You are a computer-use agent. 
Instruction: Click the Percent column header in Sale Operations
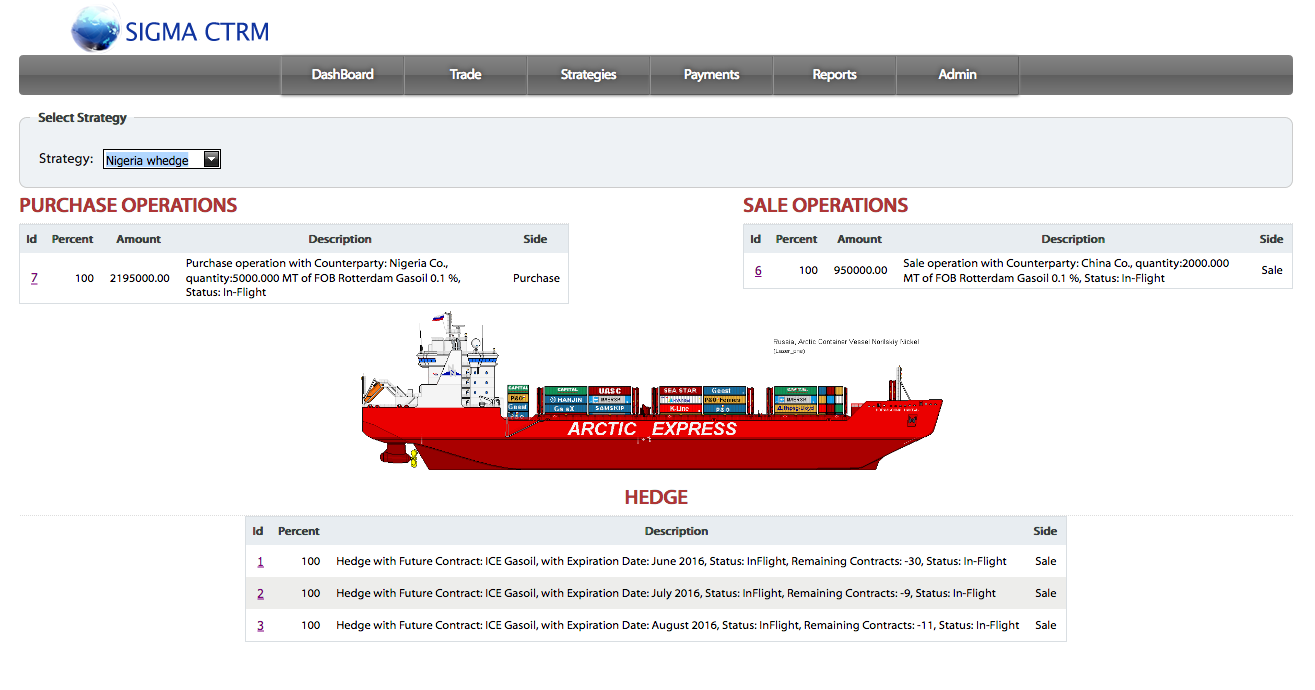[x=796, y=239]
